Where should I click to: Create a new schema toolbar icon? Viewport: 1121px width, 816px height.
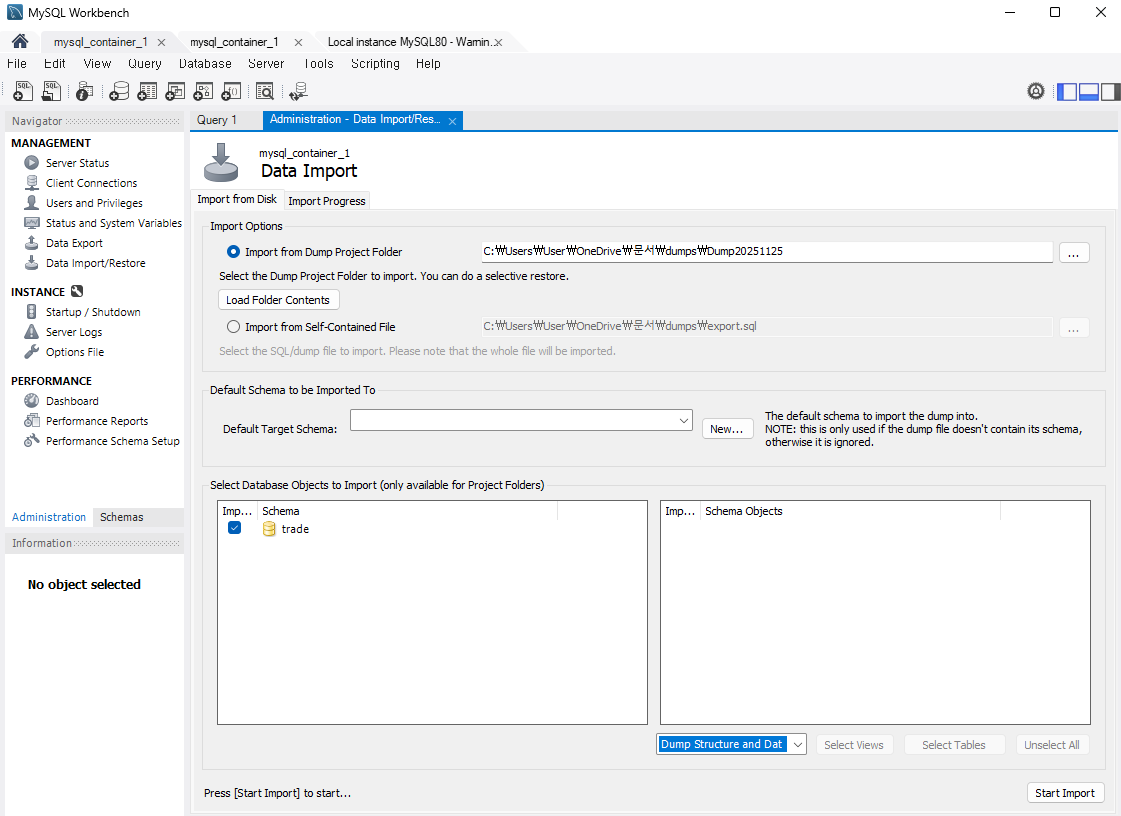[119, 91]
